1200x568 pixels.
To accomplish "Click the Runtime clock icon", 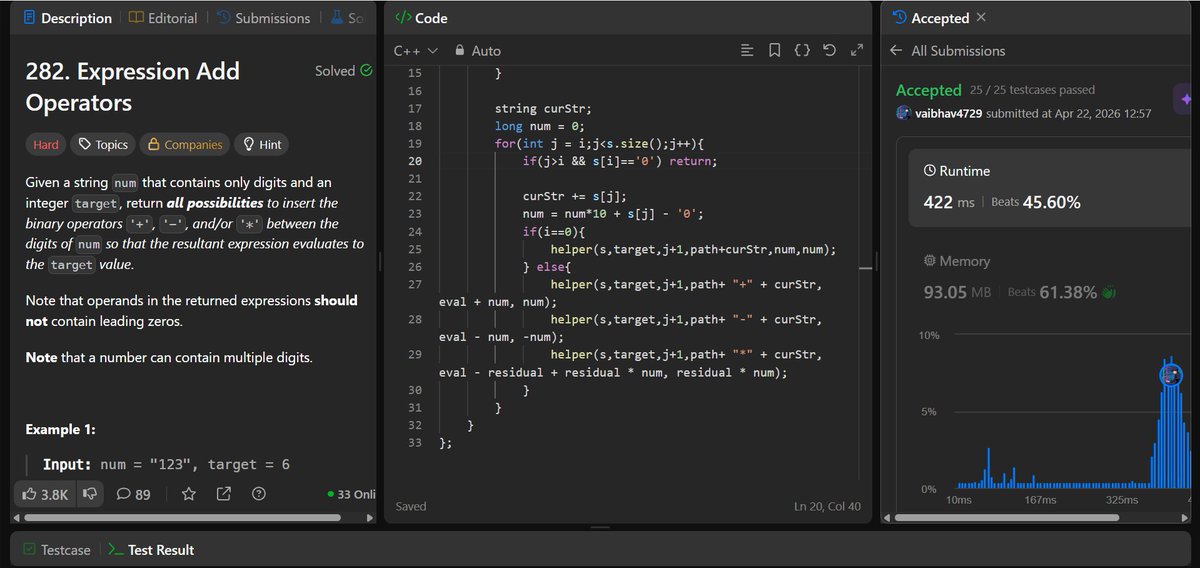I will coord(929,171).
